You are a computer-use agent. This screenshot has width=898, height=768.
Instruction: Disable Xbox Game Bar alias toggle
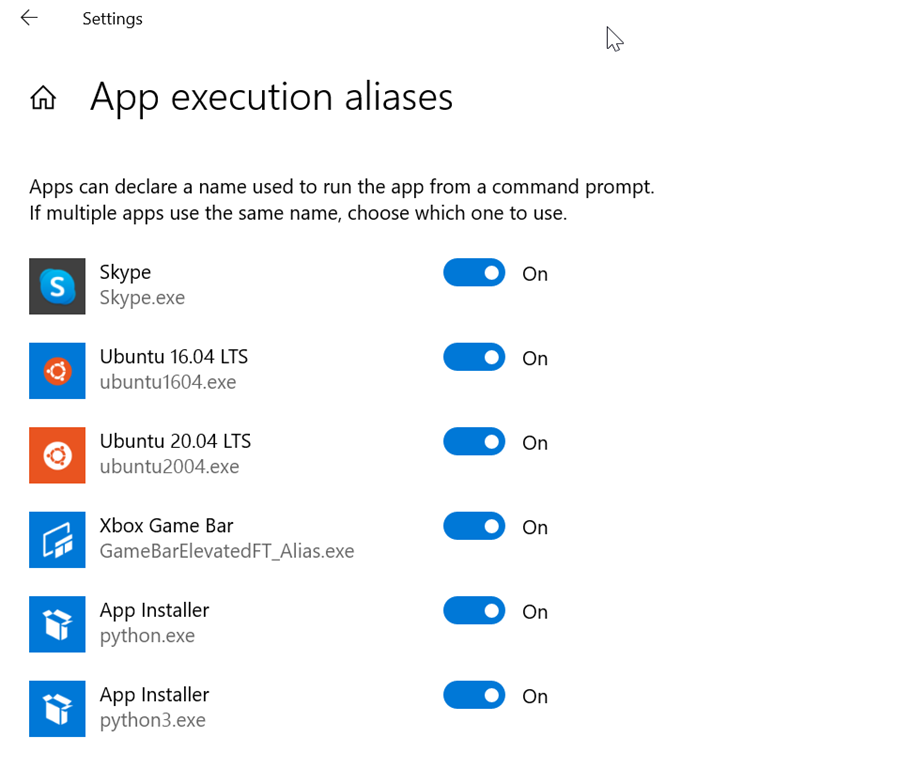474,527
